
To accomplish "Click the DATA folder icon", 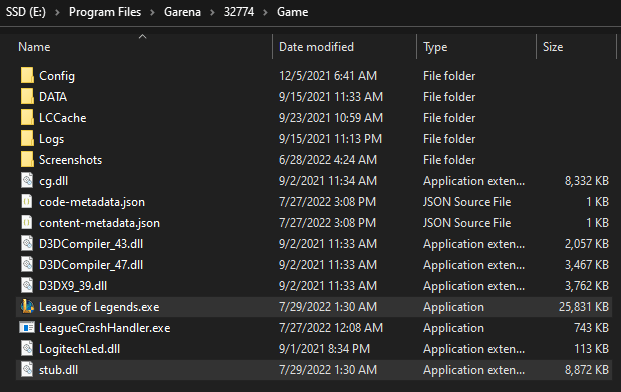I will pyautogui.click(x=27, y=96).
